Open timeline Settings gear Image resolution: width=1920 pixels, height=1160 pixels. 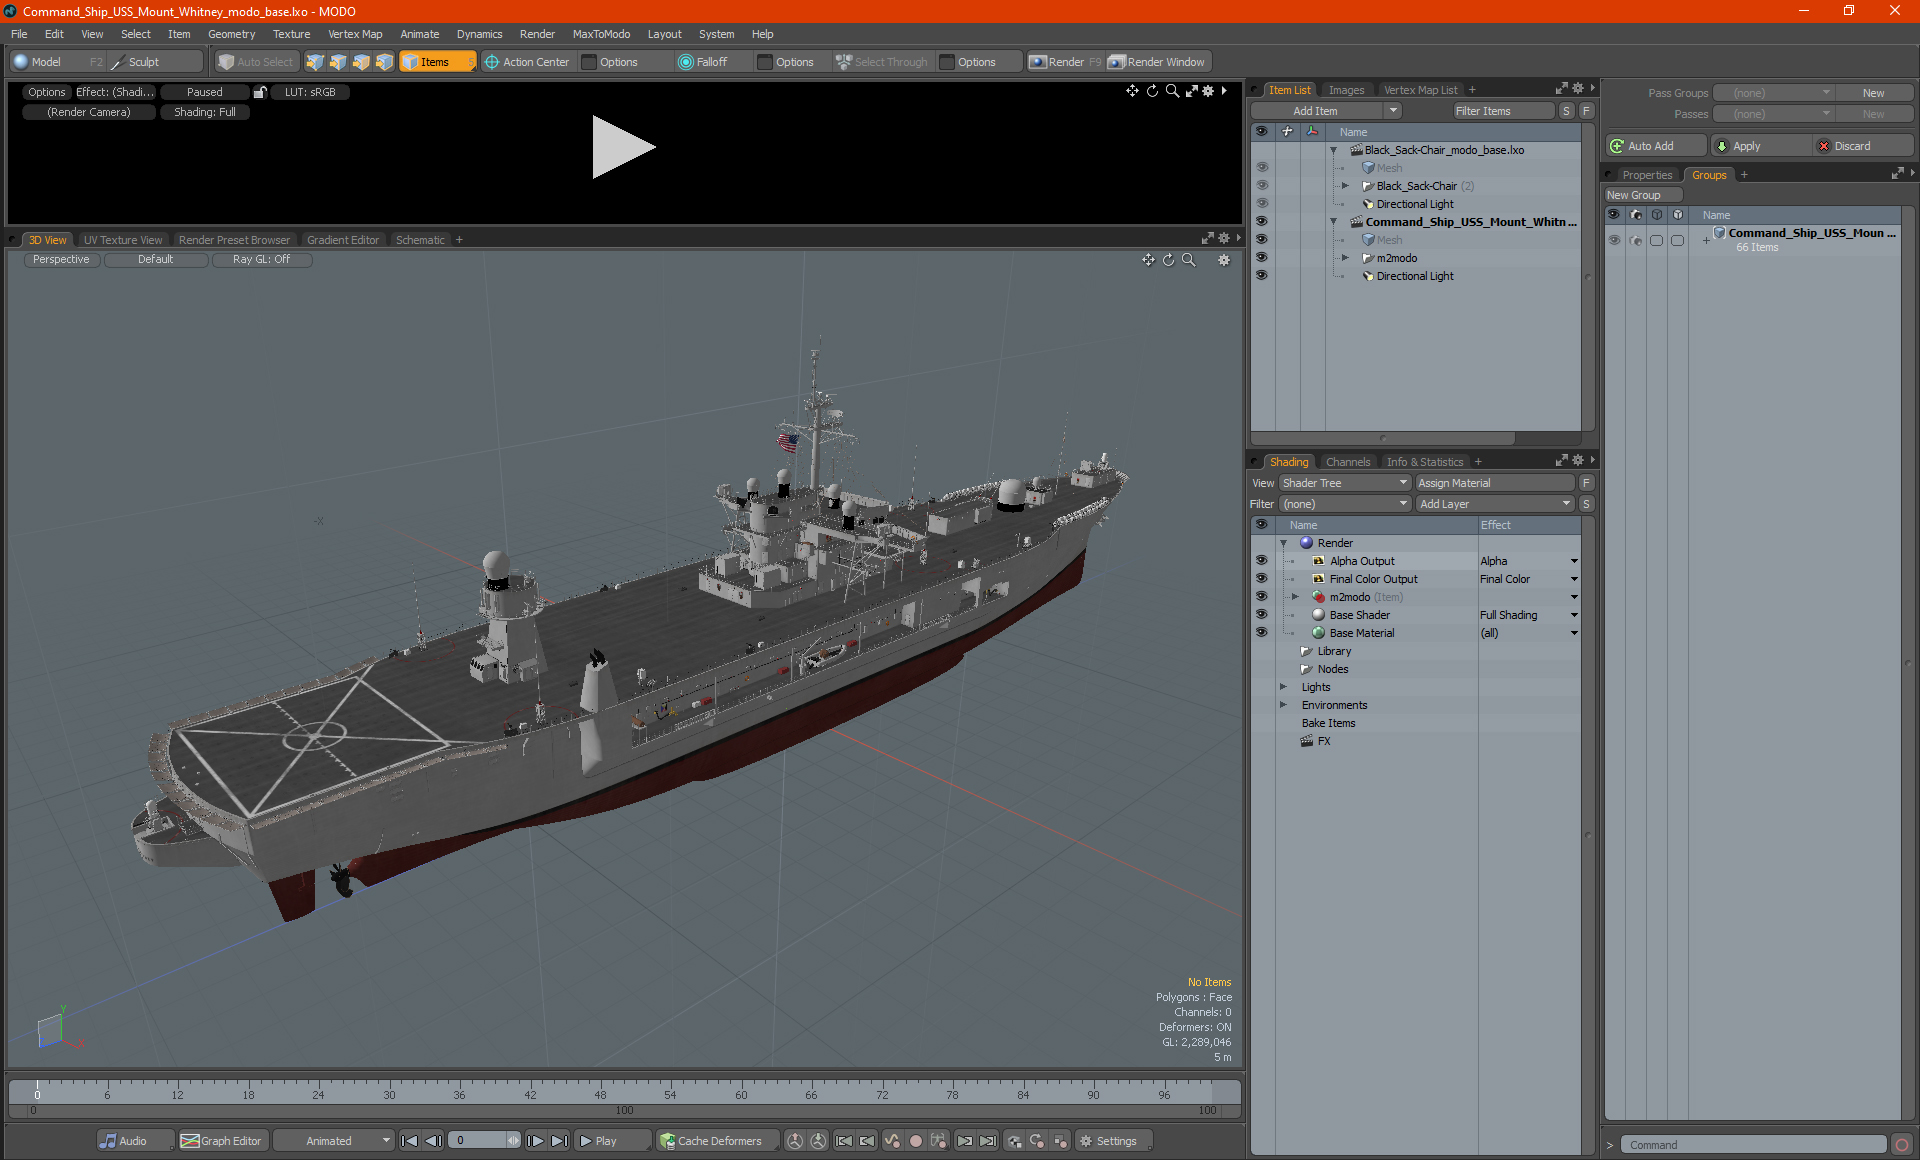pyautogui.click(x=1086, y=1141)
